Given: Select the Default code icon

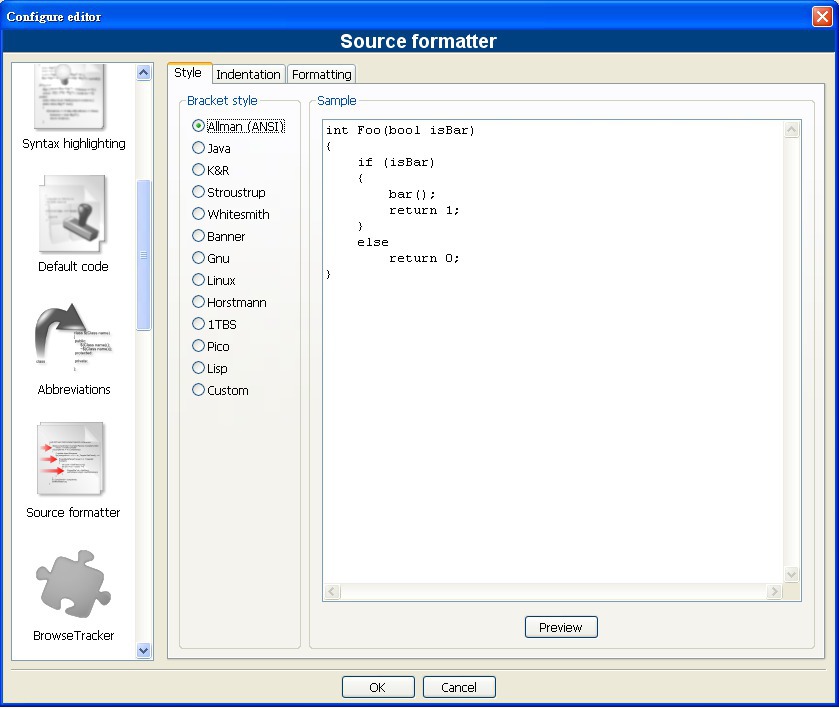Looking at the screenshot, I should tap(73, 215).
